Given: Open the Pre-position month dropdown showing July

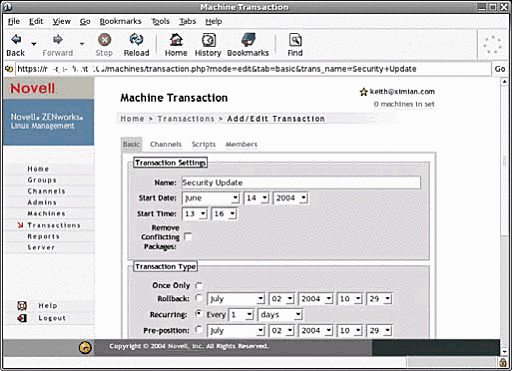Looking at the screenshot, I should tap(236, 331).
